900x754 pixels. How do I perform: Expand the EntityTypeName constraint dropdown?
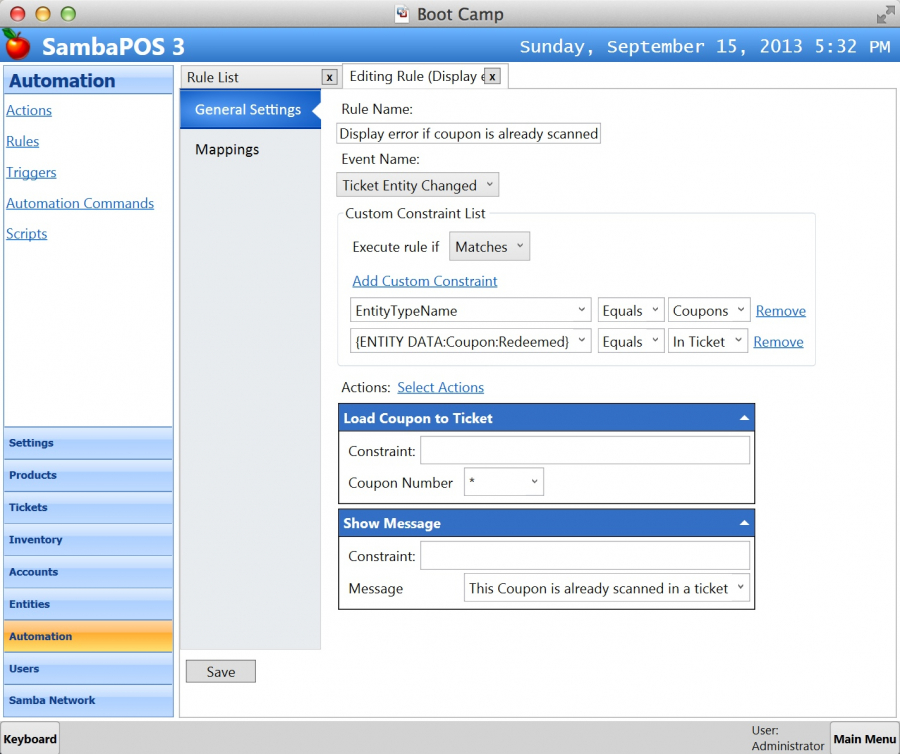click(470, 311)
